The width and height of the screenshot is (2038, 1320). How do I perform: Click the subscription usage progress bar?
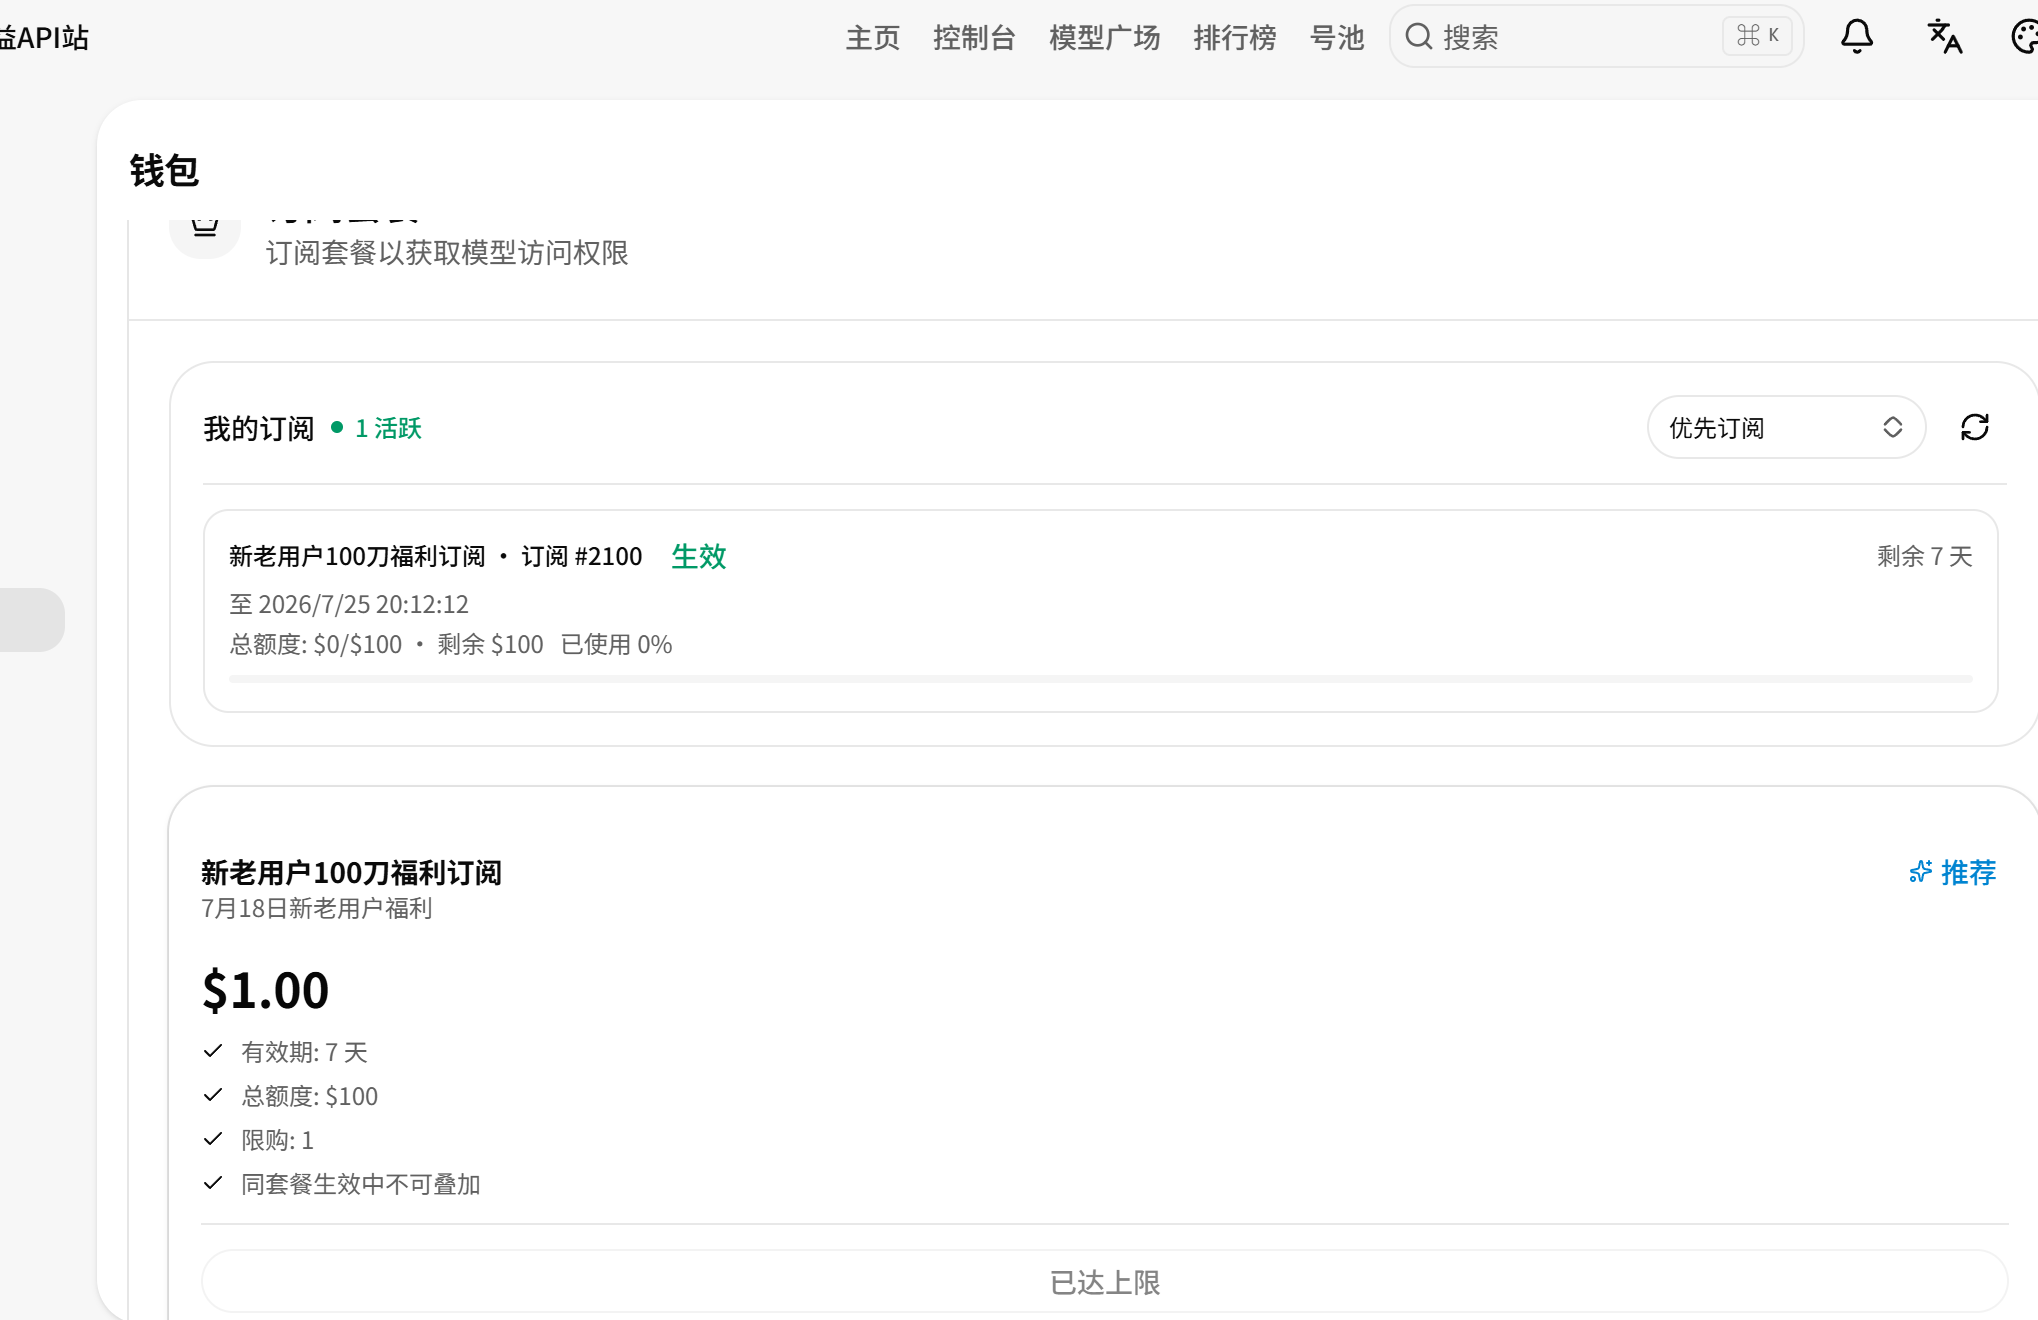pyautogui.click(x=1100, y=679)
